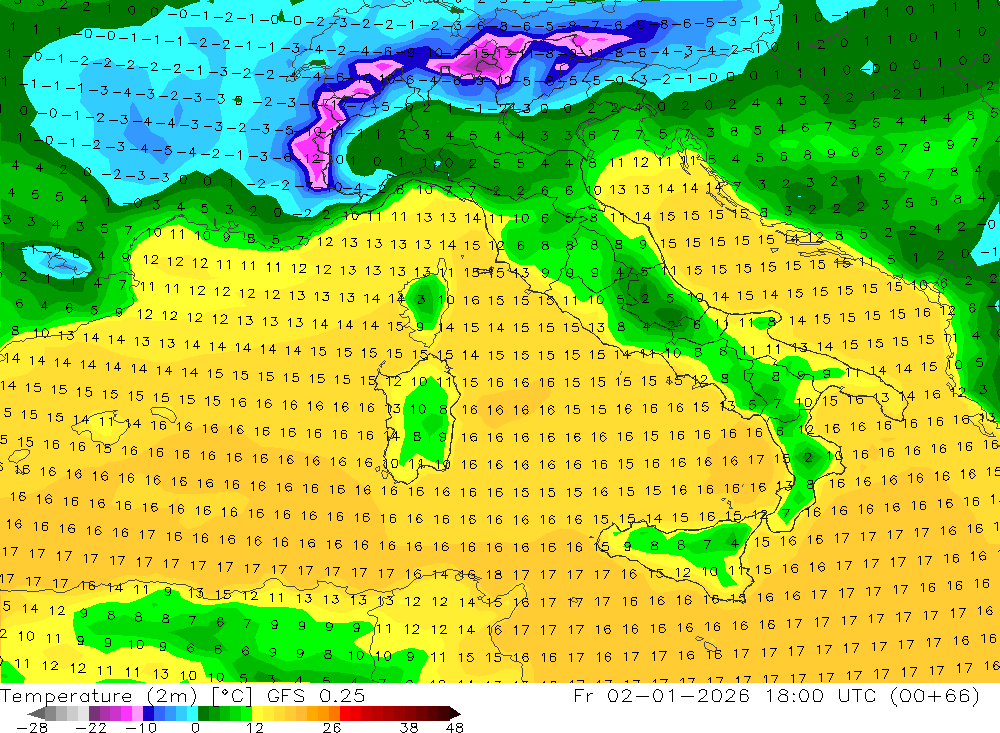Image resolution: width=1000 pixels, height=733 pixels.
Task: Click the dark maroon right arrow end of the colorbar
Action: click(x=454, y=713)
